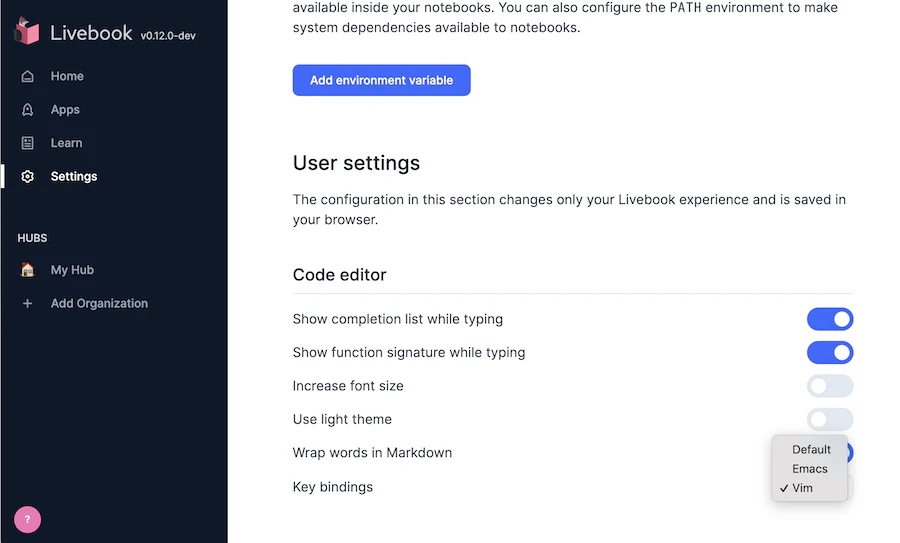The width and height of the screenshot is (900, 543).
Task: Go to the Learn menu item
Action: coord(66,143)
